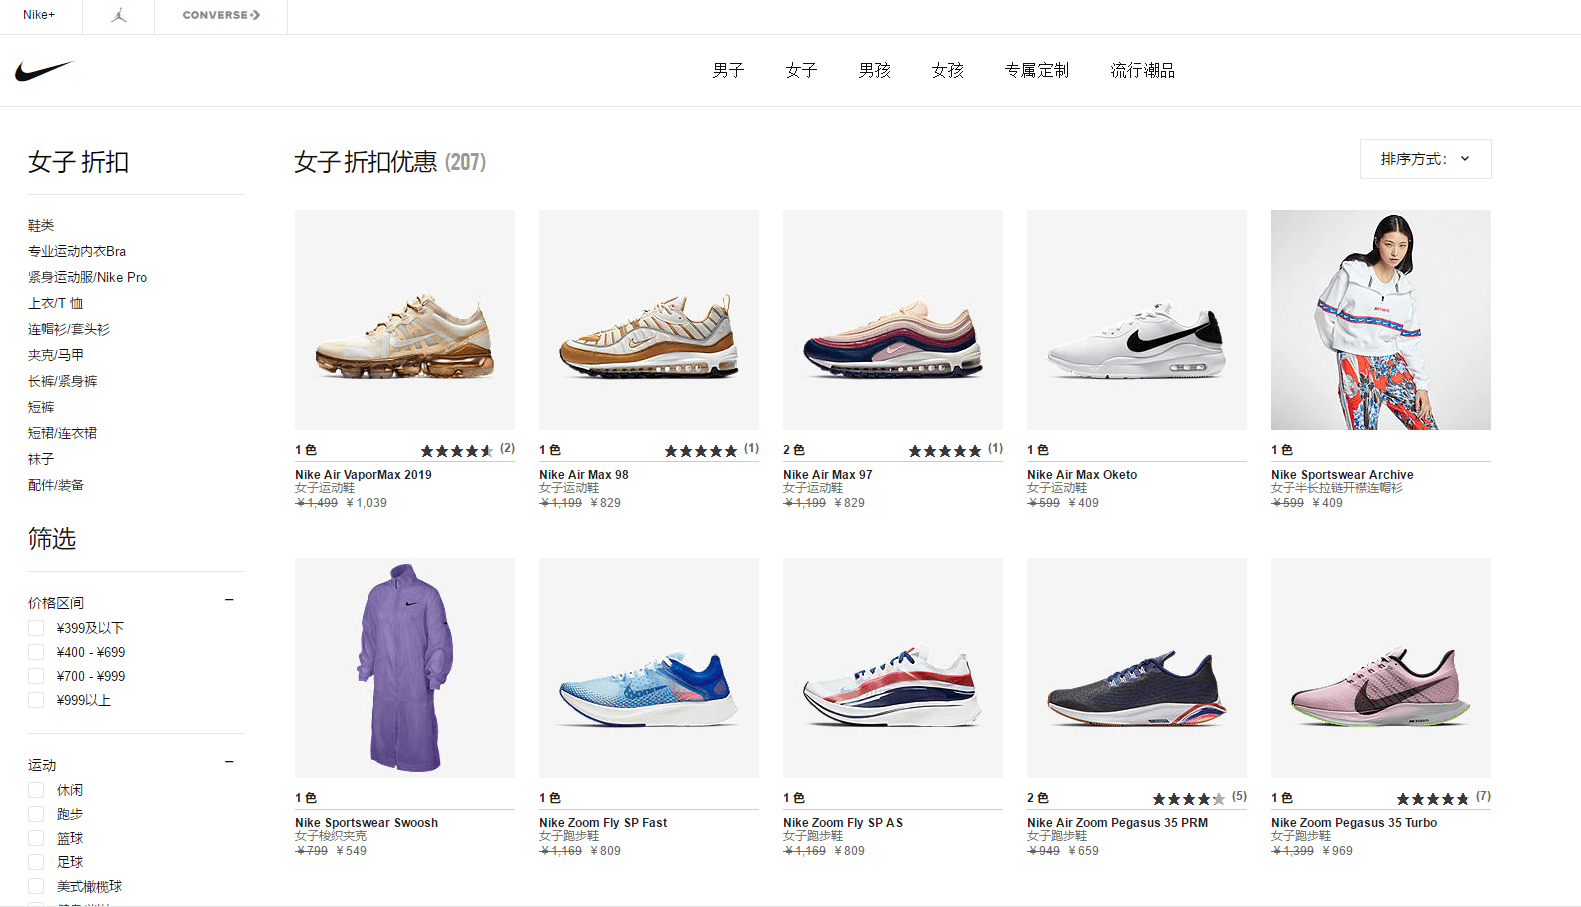Click the ¥1,039 price of VaporMax 2019

[x=366, y=503]
